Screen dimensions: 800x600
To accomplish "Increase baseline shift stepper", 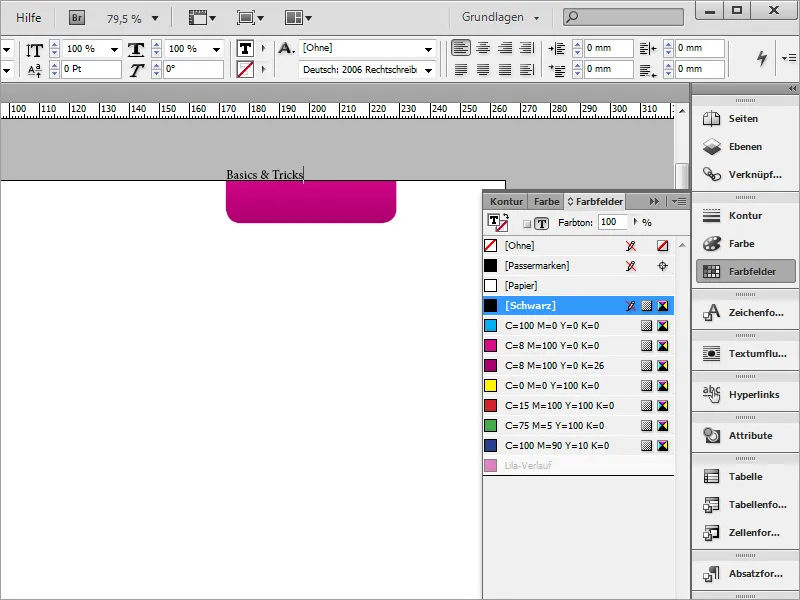I will pyautogui.click(x=55, y=65).
